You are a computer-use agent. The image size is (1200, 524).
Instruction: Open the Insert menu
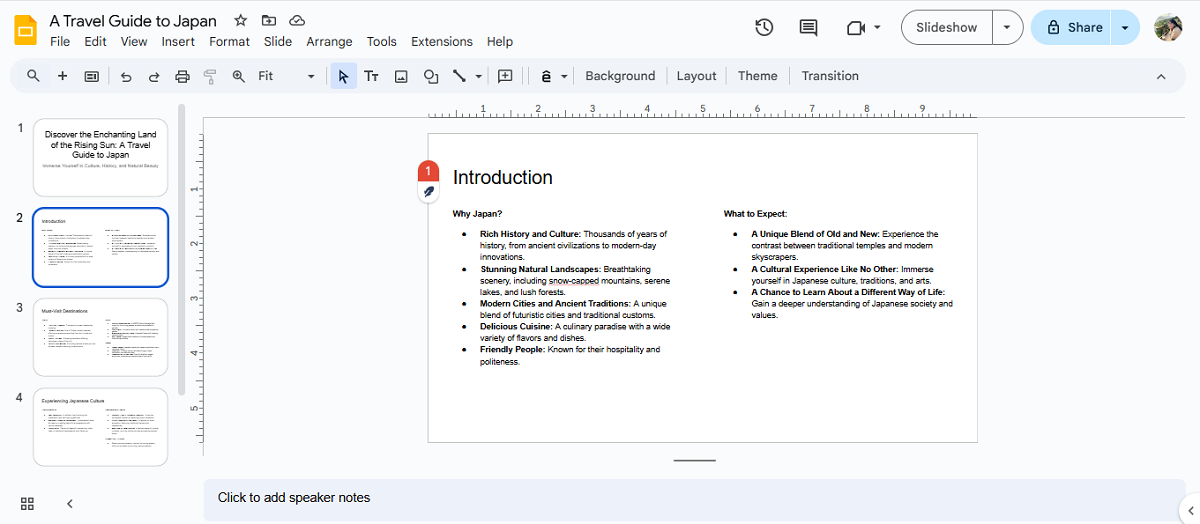[x=178, y=42]
